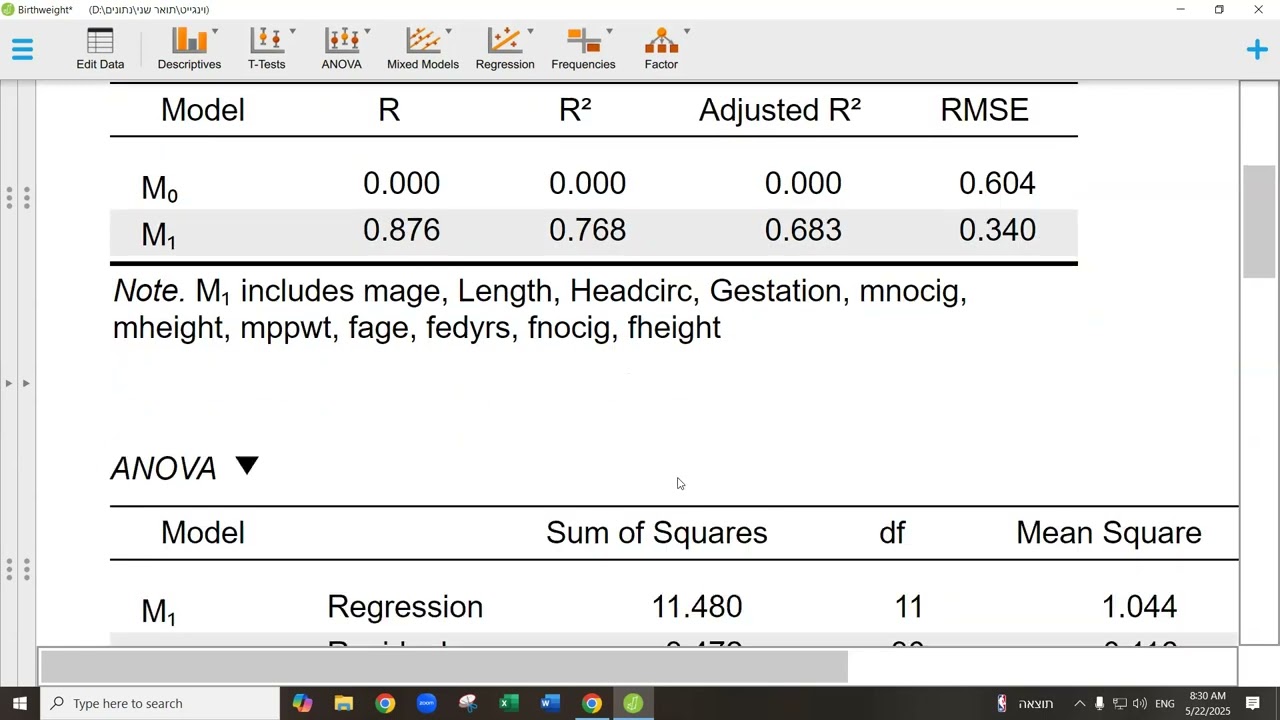Select the sum of squares value 11.480
This screenshot has height=720, width=1280.
pos(697,607)
